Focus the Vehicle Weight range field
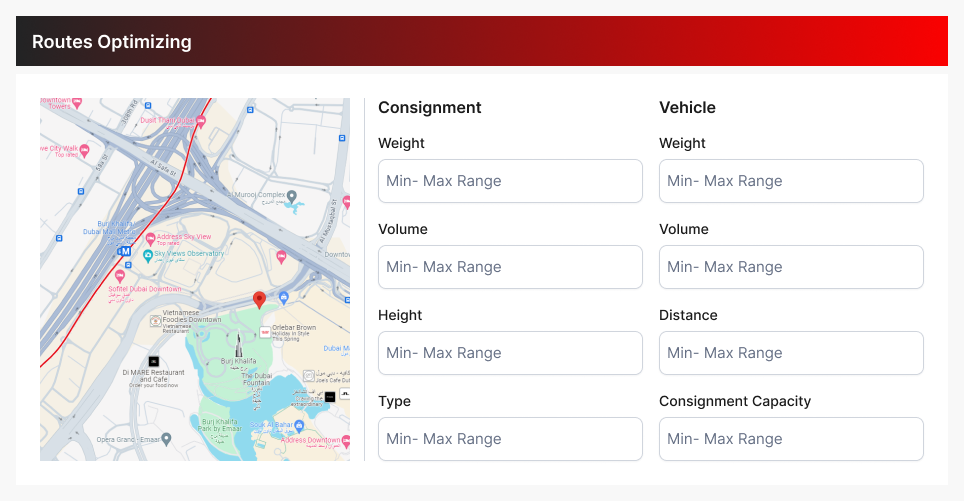Image resolution: width=964 pixels, height=501 pixels. 791,181
